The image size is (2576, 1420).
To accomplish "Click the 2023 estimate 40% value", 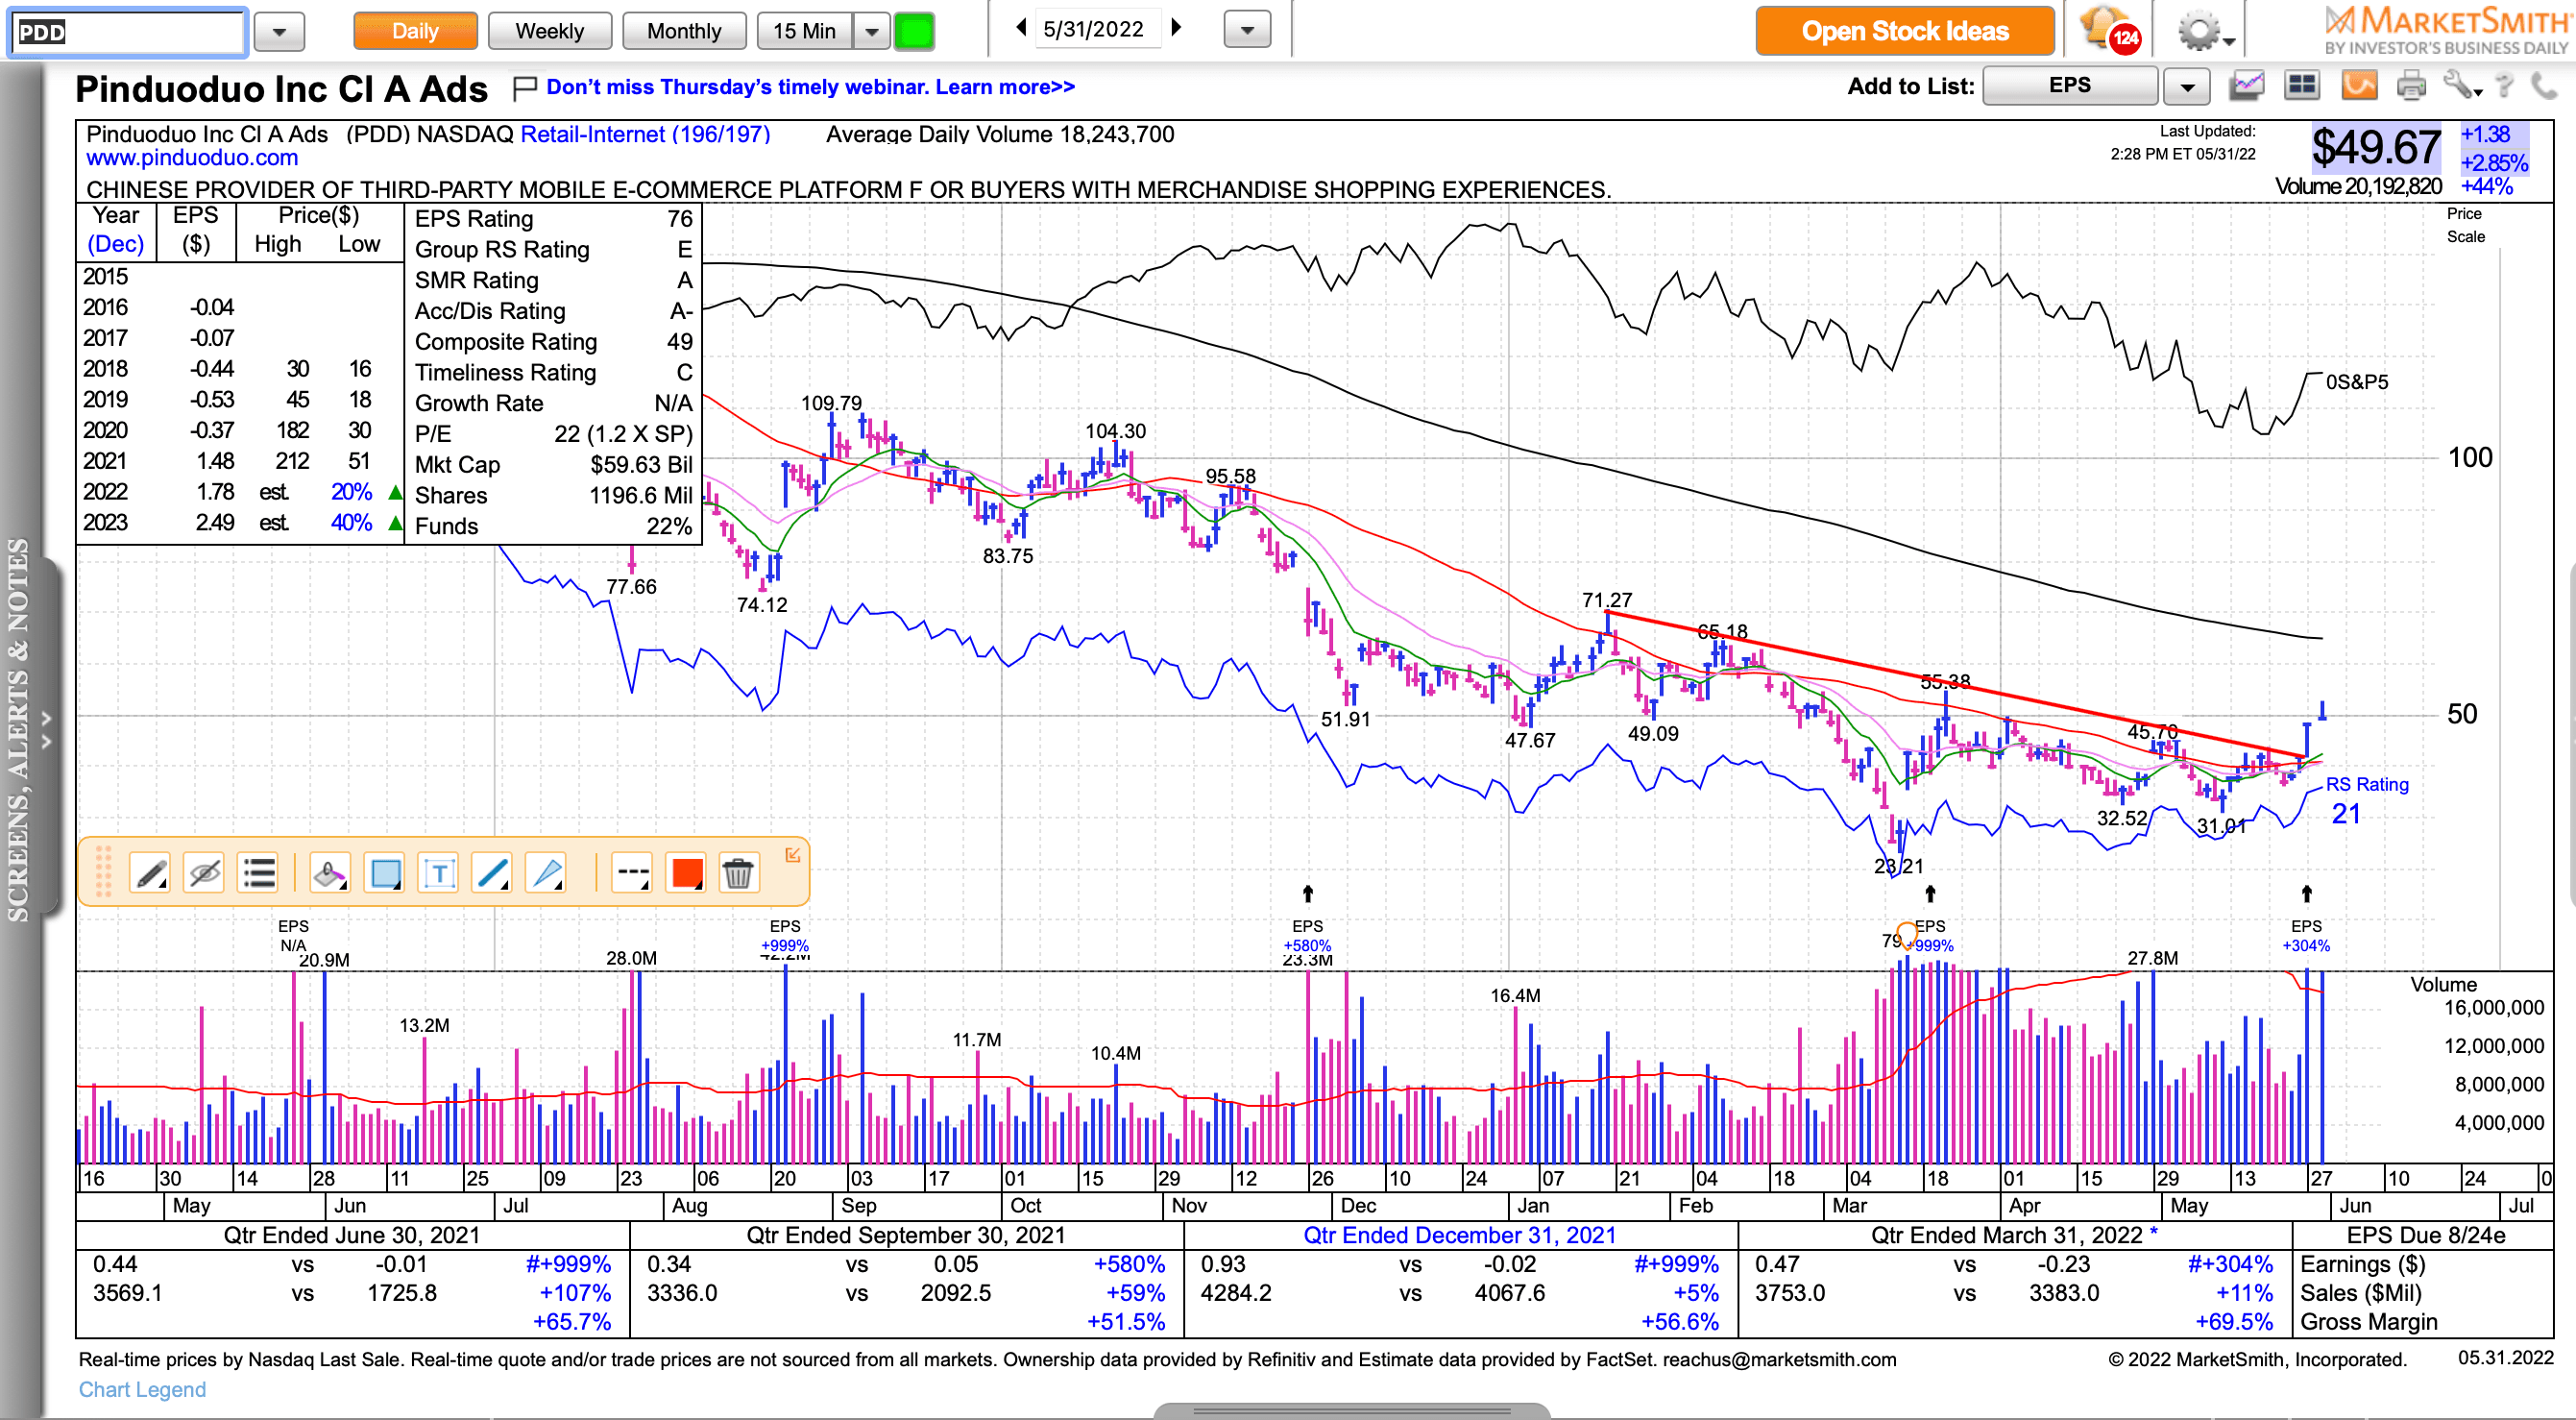I will 352,523.
